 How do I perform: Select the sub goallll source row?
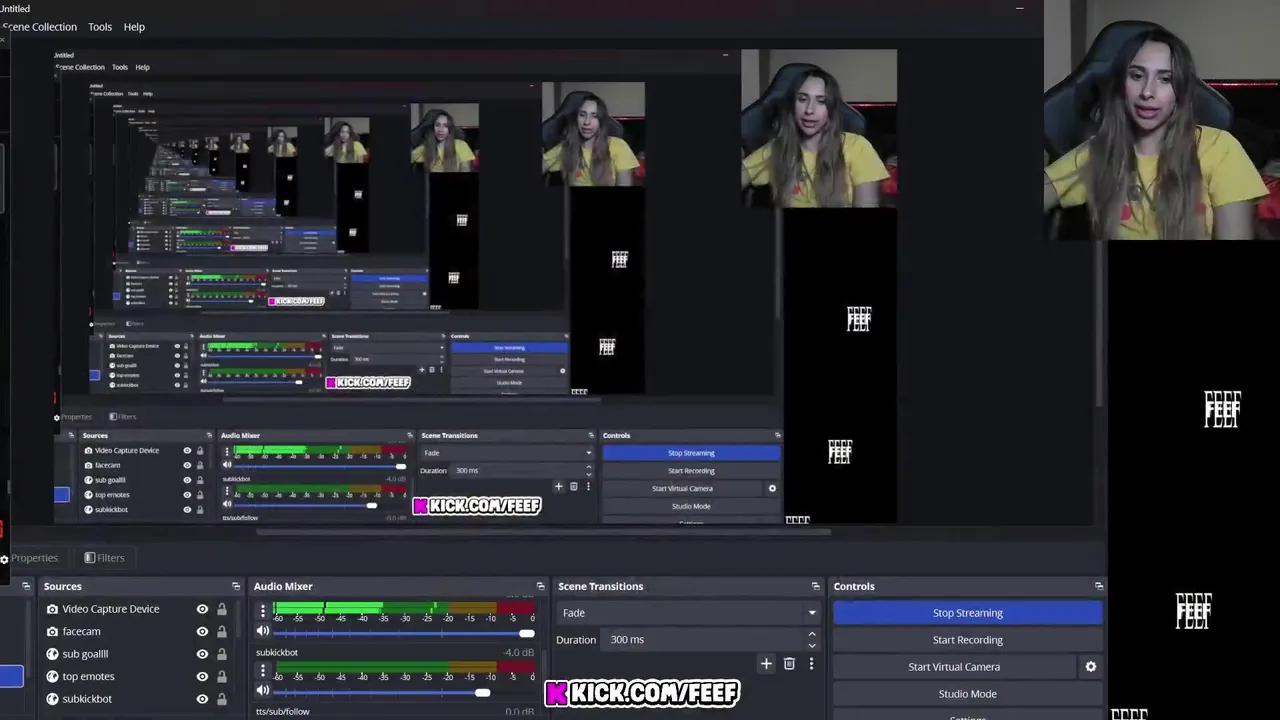point(136,654)
